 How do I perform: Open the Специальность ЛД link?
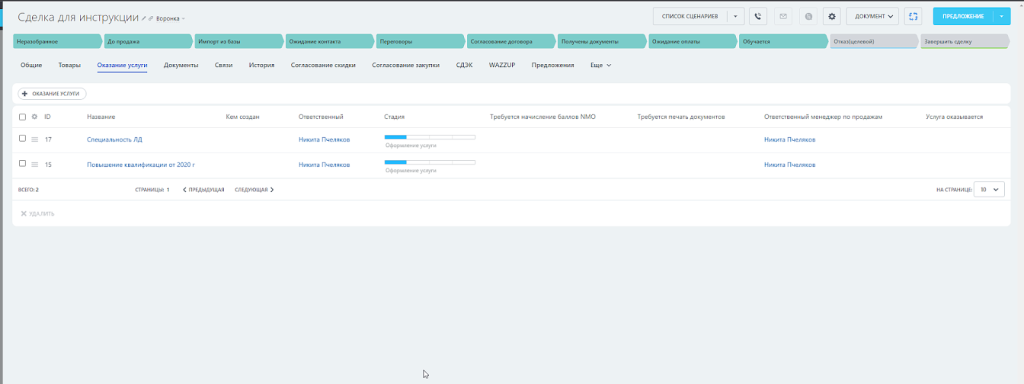pos(114,140)
